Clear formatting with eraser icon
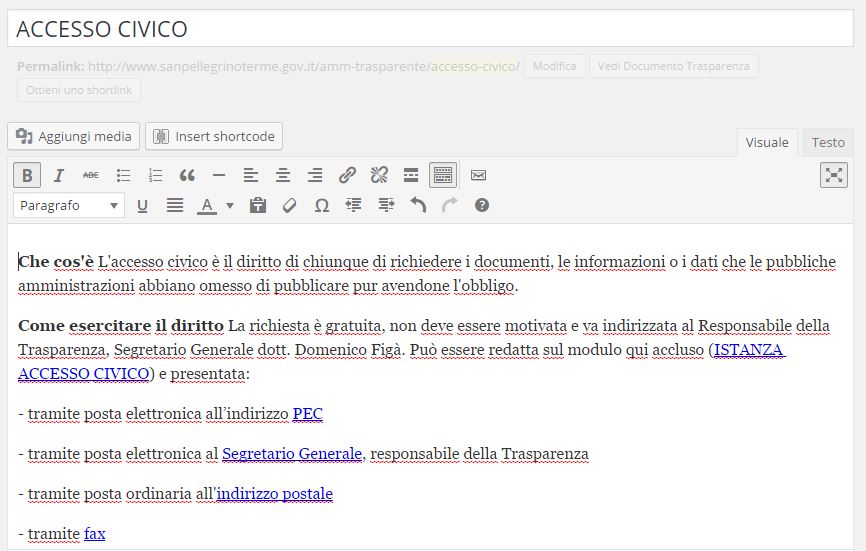Image resolution: width=866 pixels, height=551 pixels. tap(289, 205)
